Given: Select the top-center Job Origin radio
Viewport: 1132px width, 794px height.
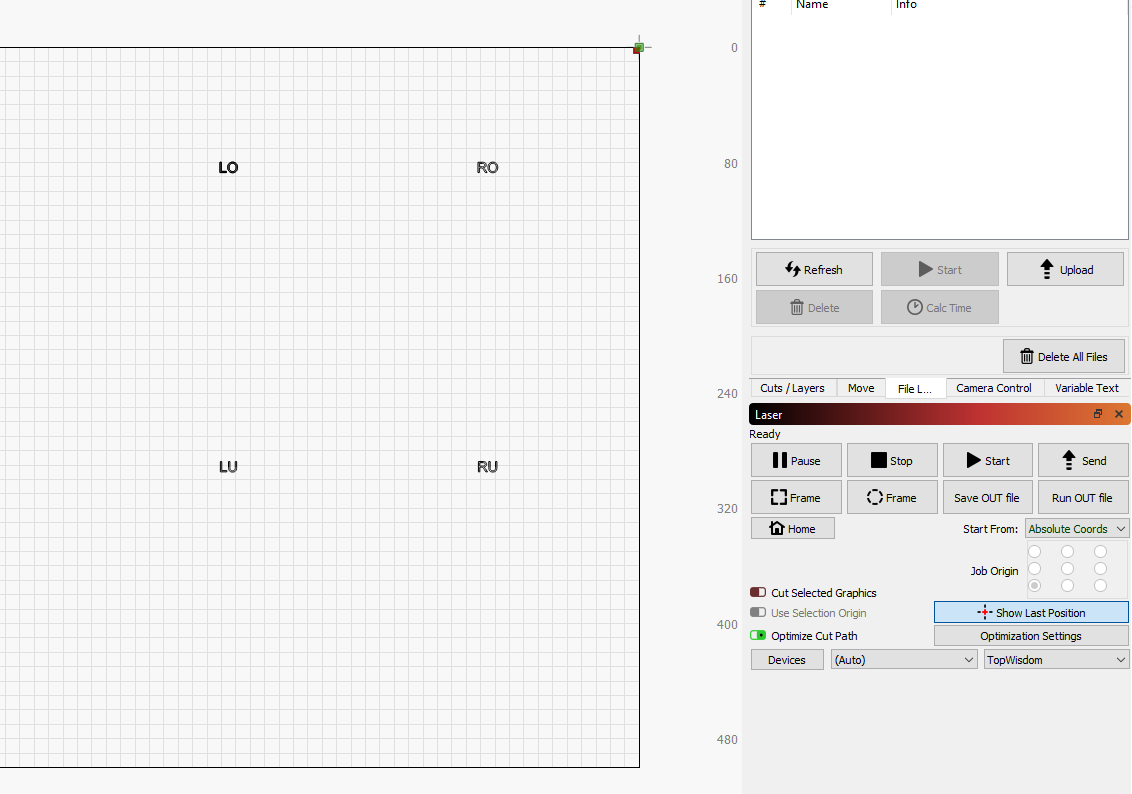Looking at the screenshot, I should tap(1068, 551).
